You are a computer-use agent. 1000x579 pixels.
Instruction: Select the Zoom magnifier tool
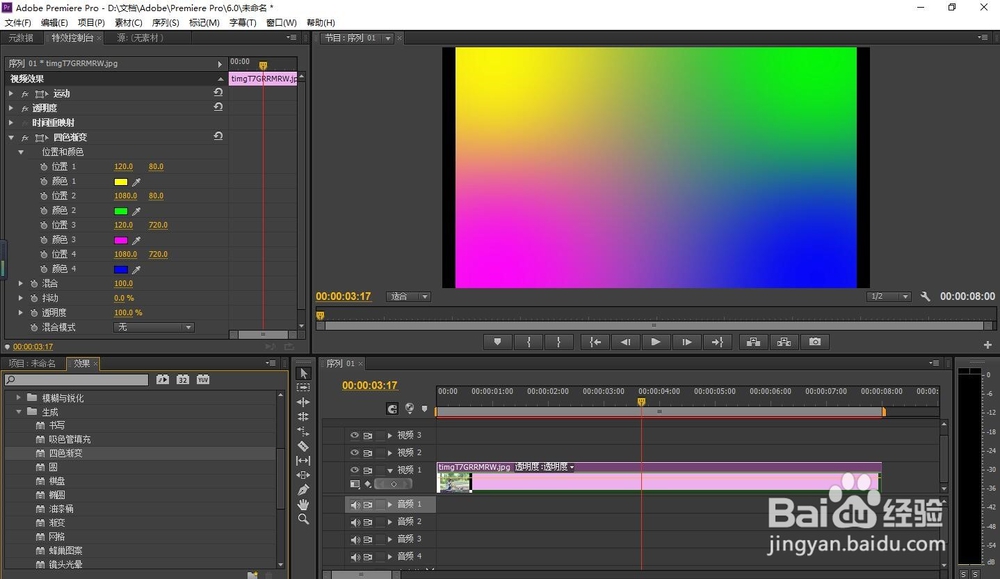(x=304, y=519)
